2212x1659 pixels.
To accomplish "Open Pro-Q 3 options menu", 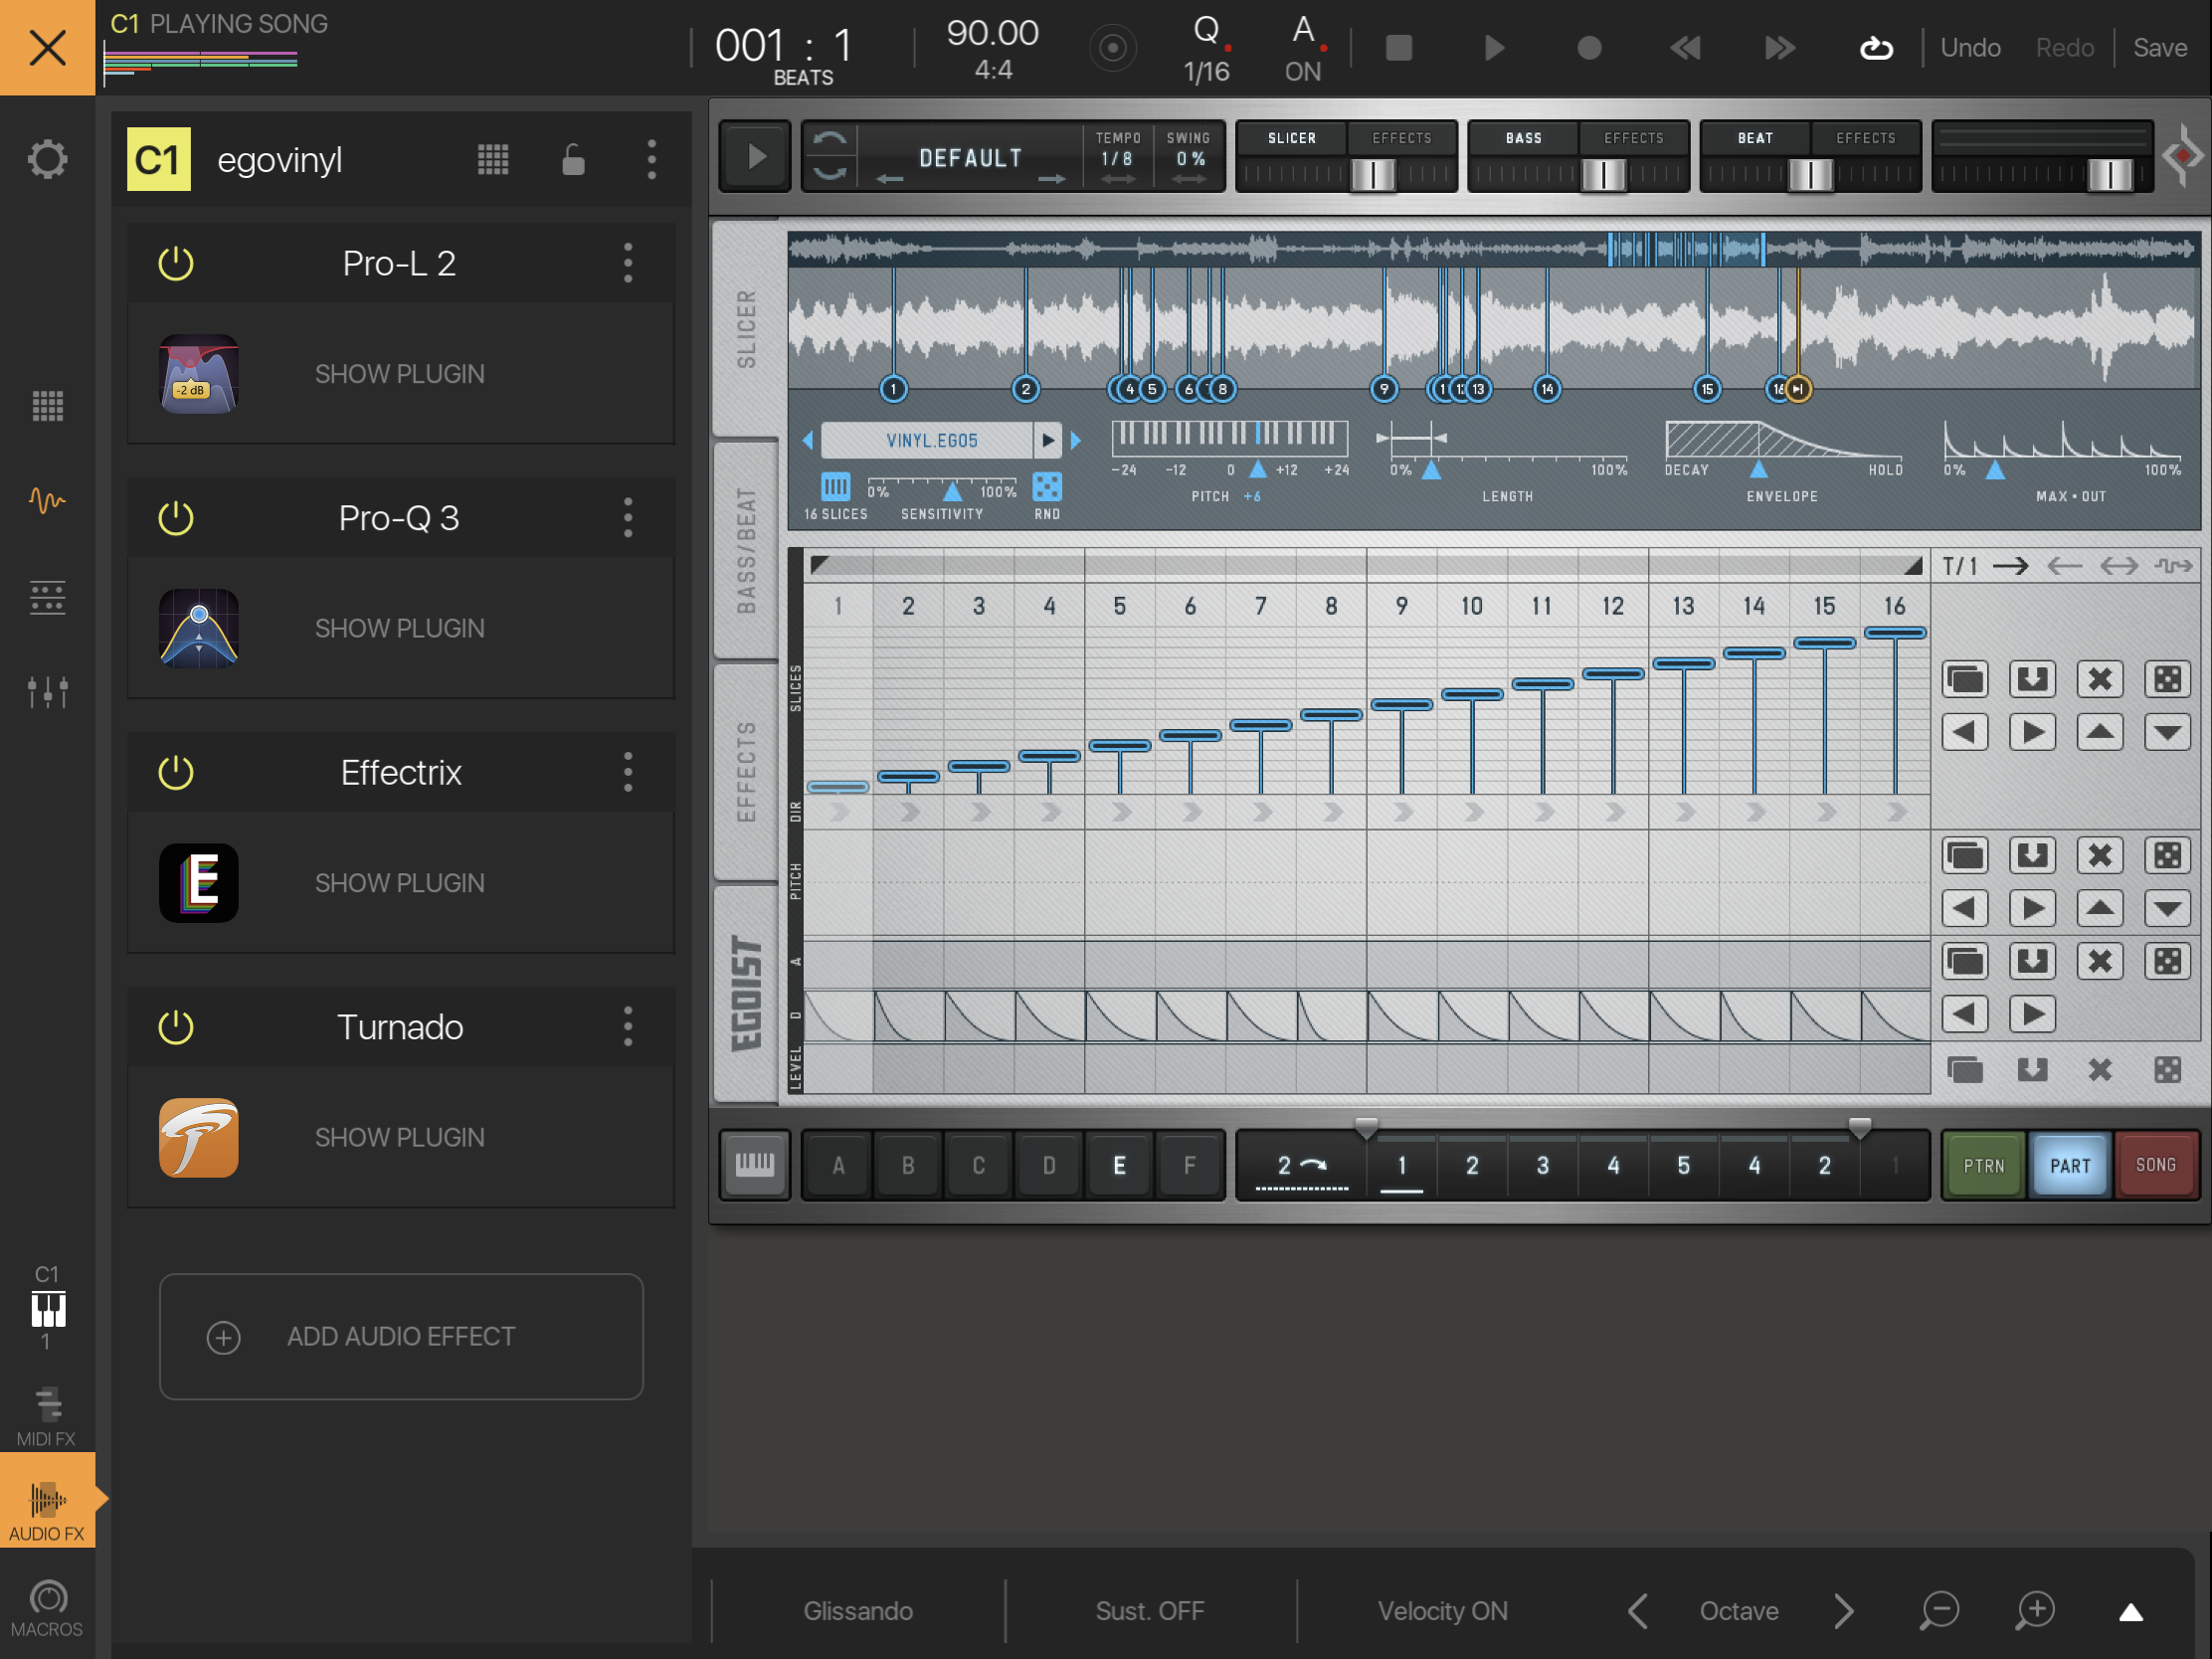I will pos(628,518).
